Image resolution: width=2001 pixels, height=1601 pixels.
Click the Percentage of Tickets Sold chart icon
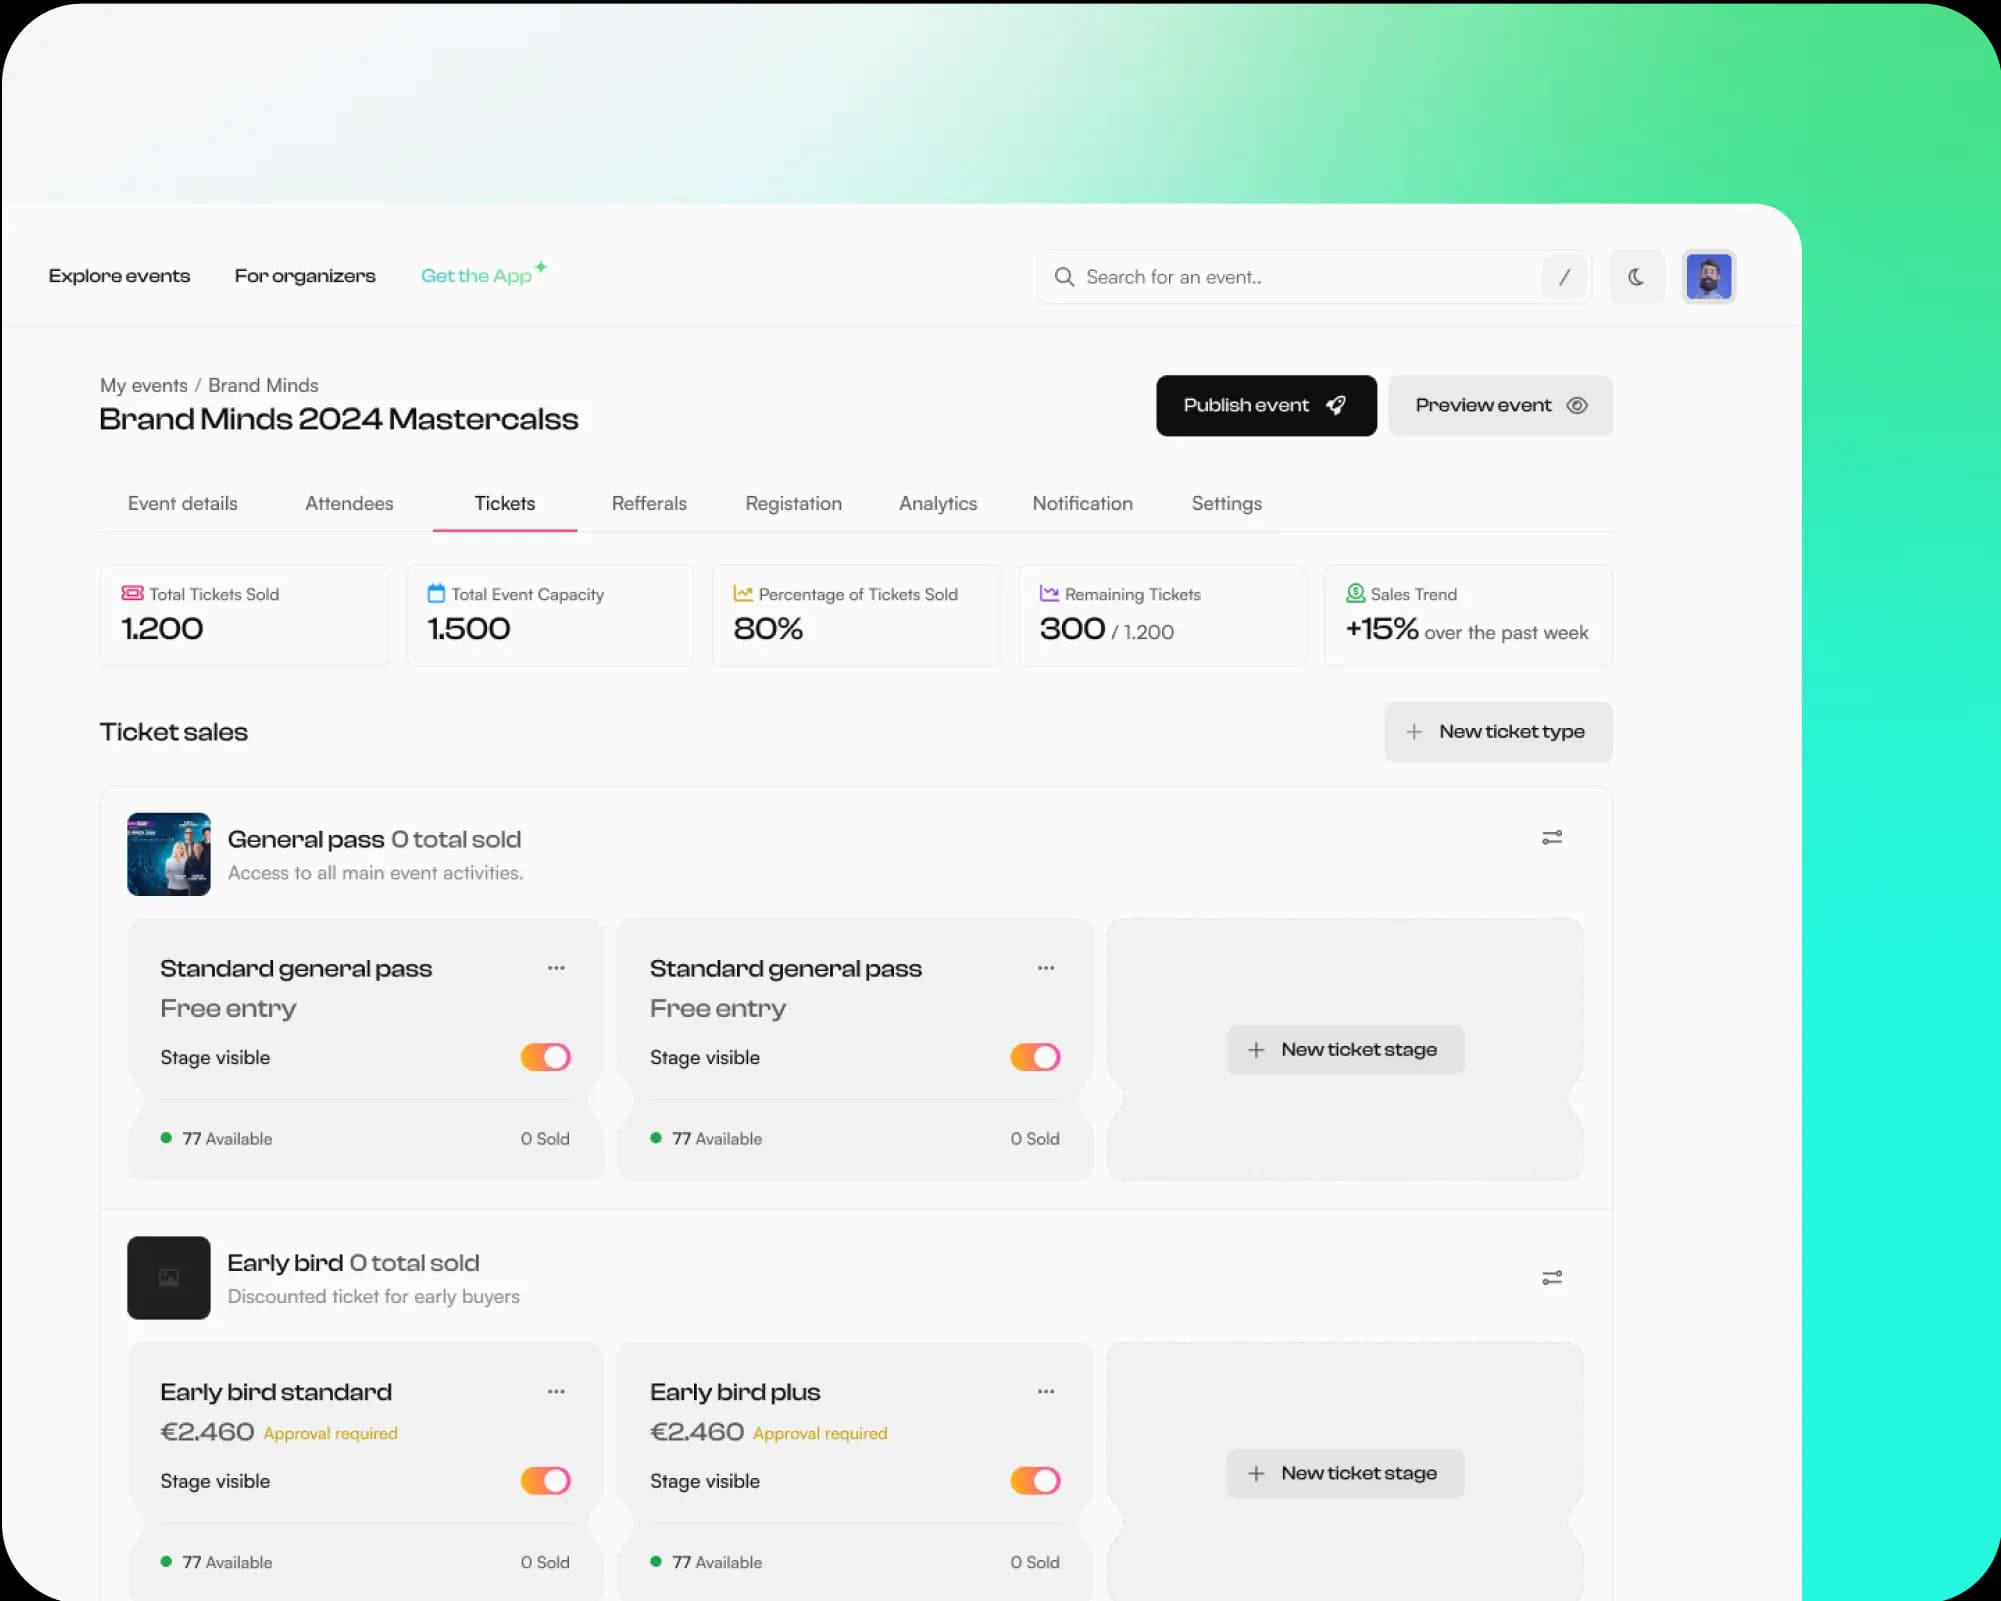tap(743, 593)
